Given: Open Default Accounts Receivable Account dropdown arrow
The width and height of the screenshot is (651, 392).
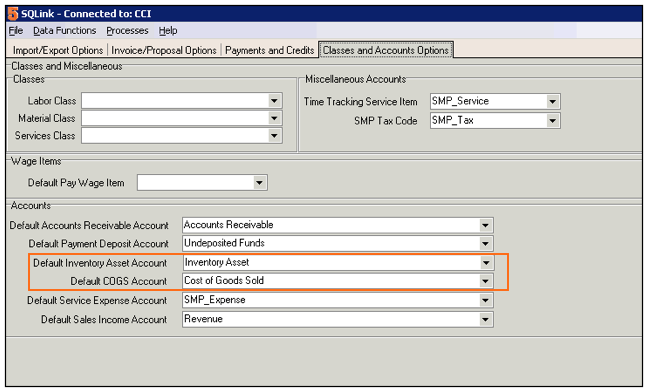Looking at the screenshot, I should (x=485, y=225).
